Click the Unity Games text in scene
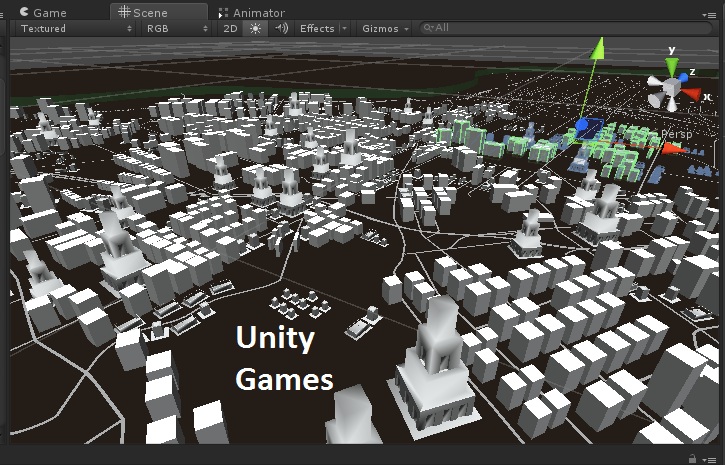Screen dimensions: 725x465 click(x=284, y=359)
